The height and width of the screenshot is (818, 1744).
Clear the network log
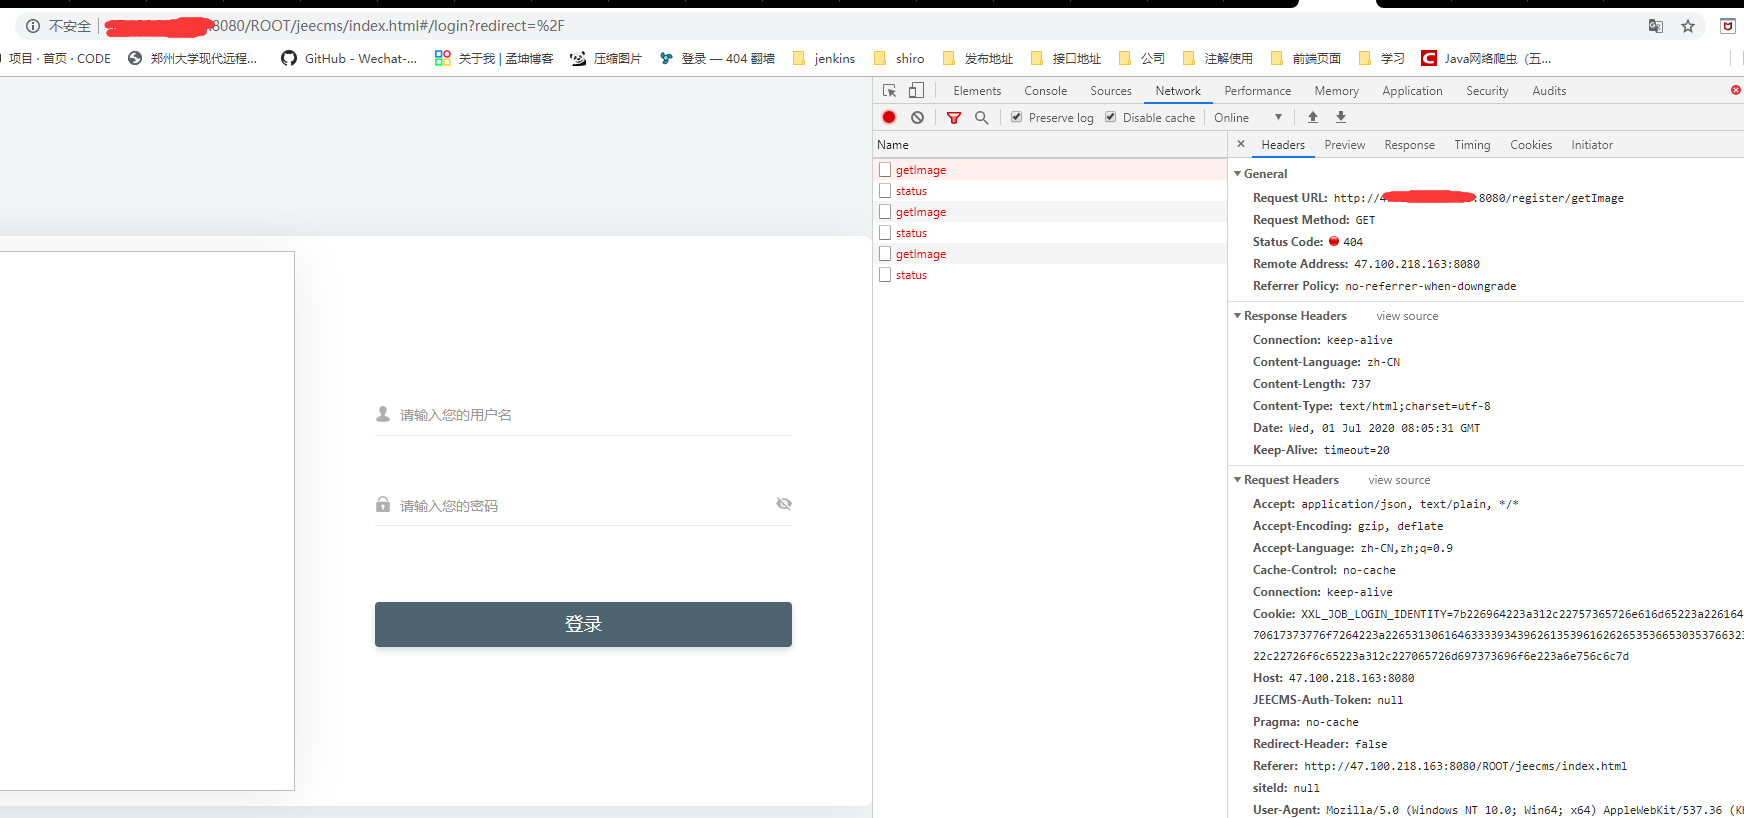point(917,117)
